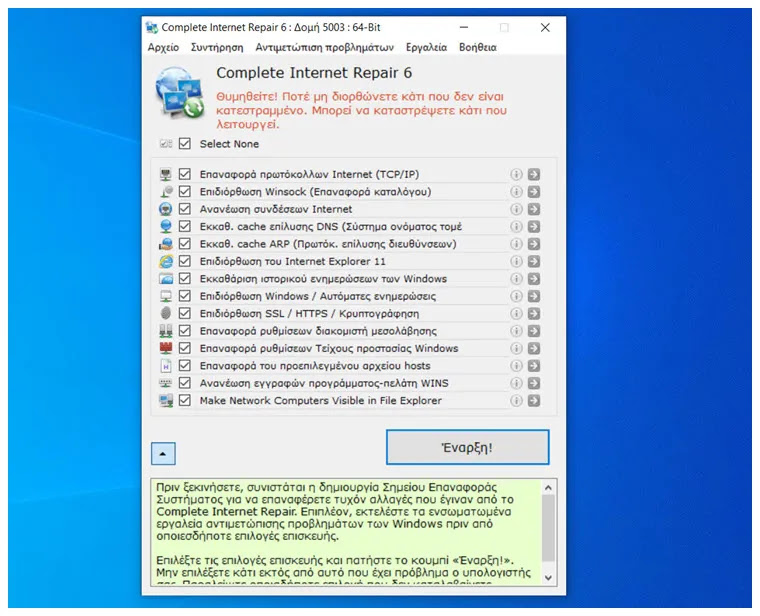Info icon for WINS client records row
Image resolution: width=760 pixels, height=616 pixels.
click(x=516, y=383)
